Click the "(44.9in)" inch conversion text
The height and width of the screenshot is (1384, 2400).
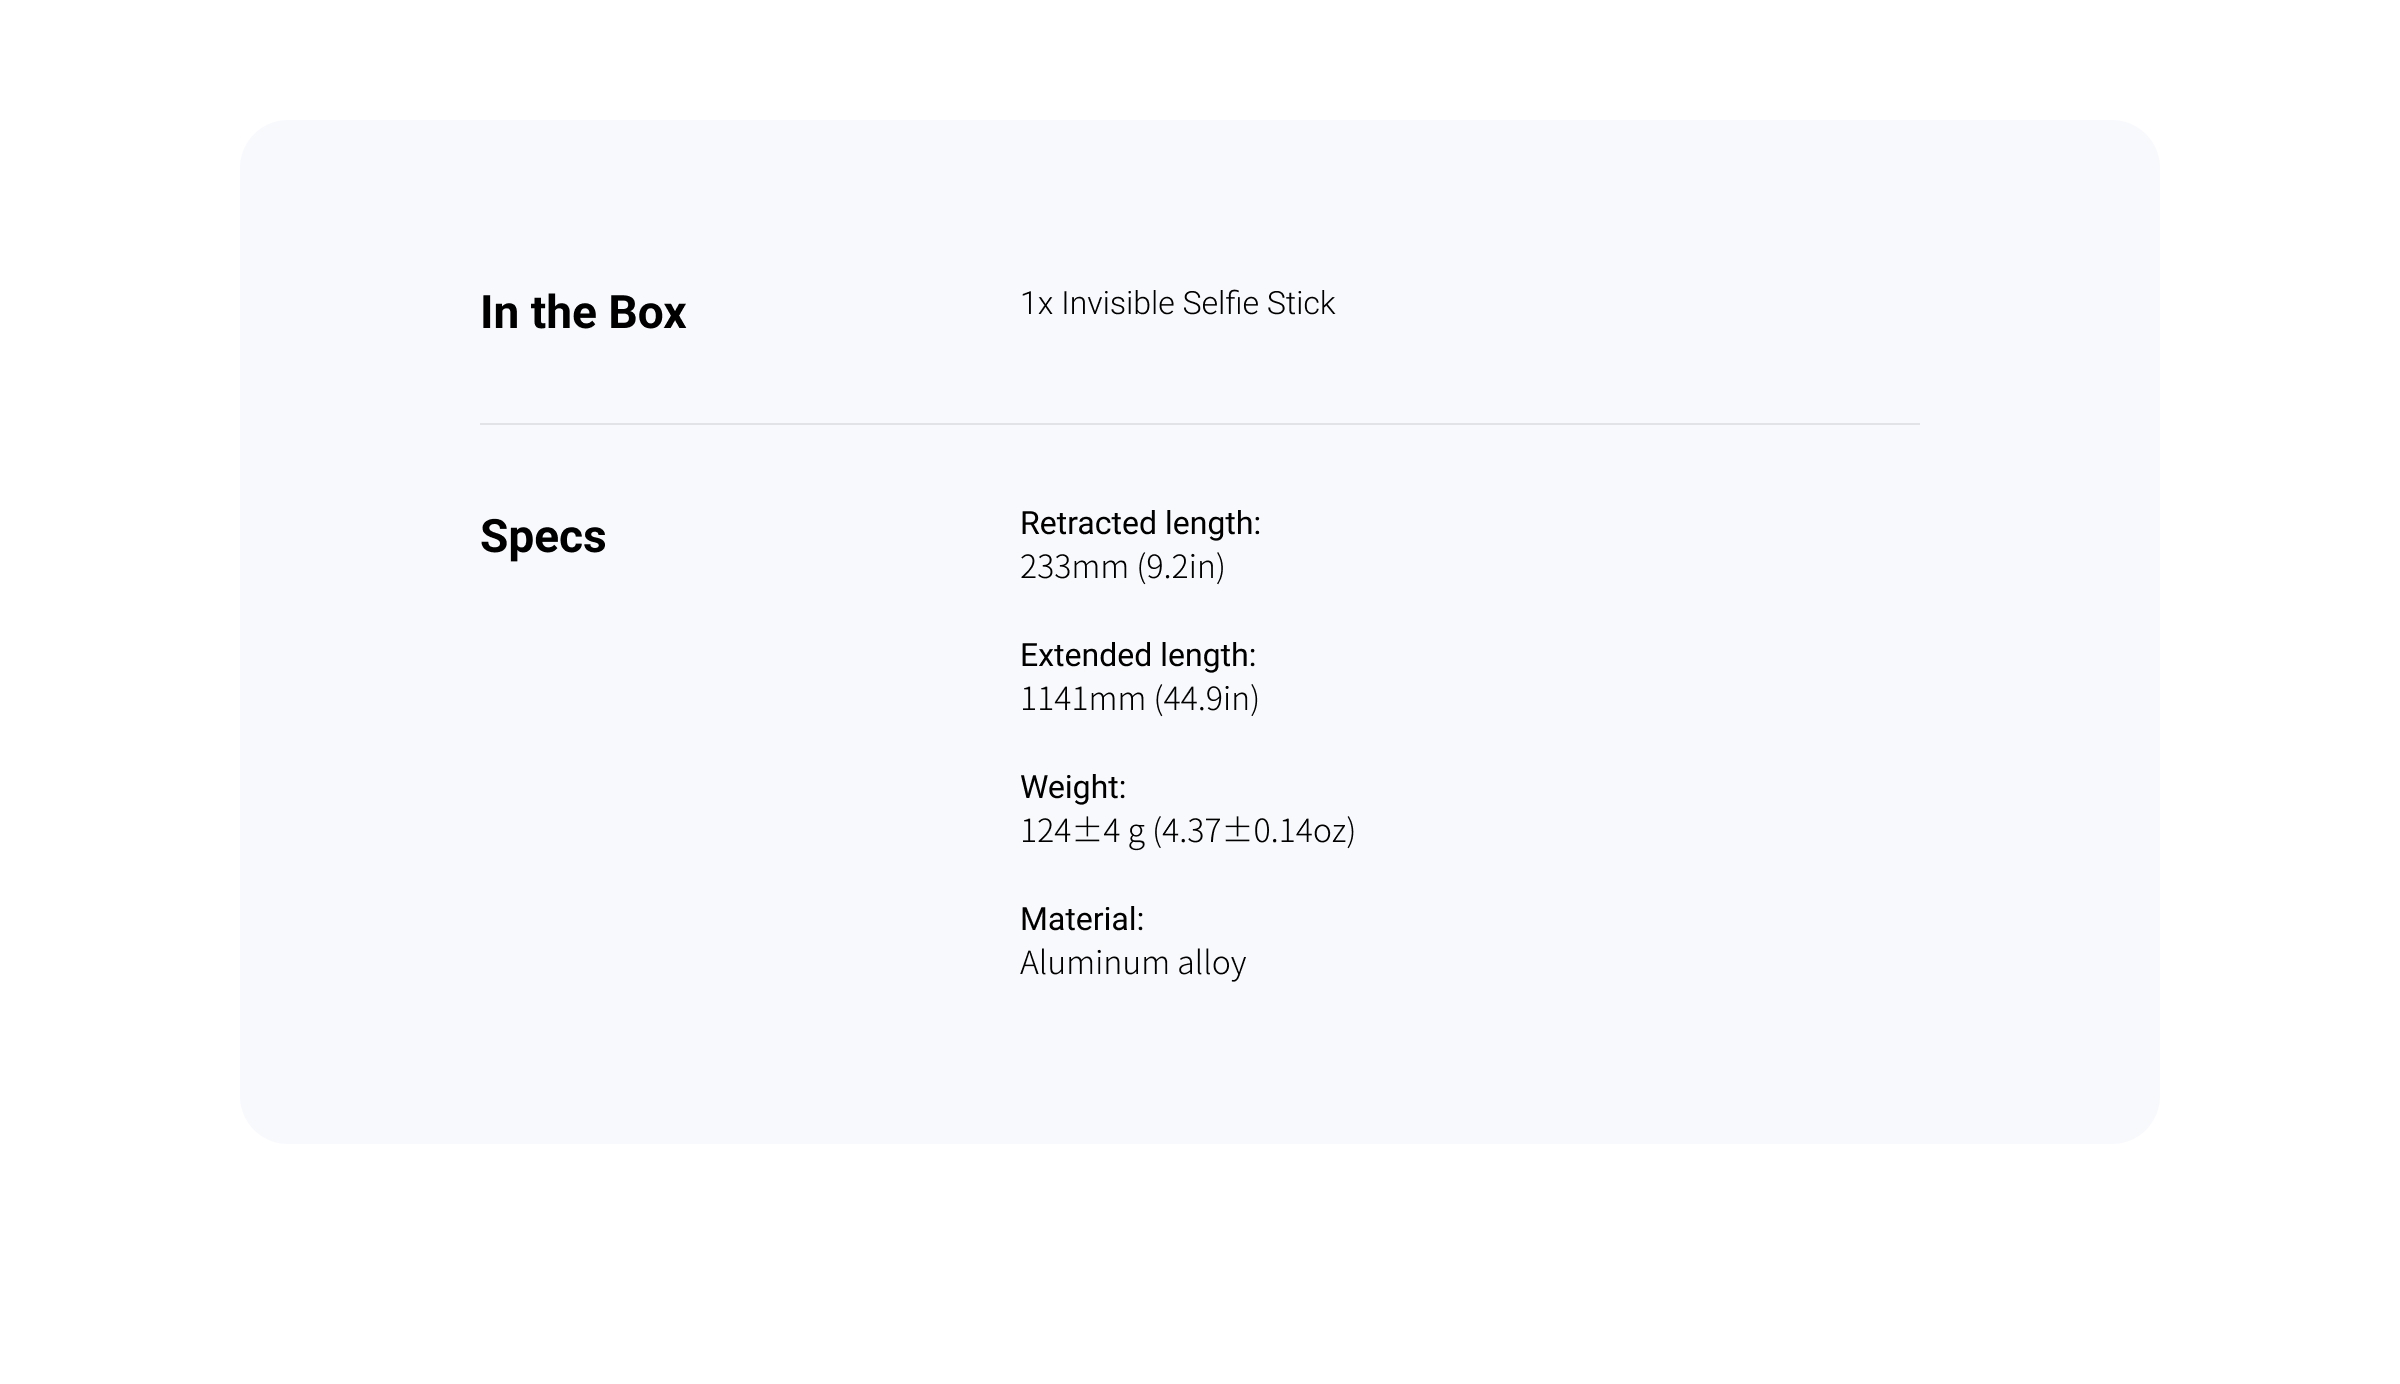pos(1207,699)
